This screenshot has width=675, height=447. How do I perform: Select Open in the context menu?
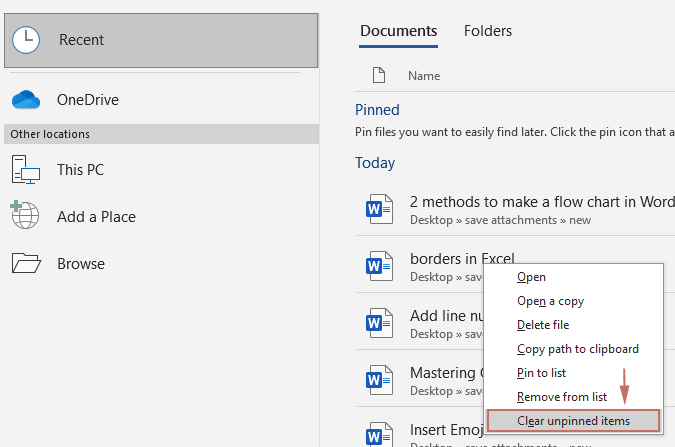click(x=531, y=277)
